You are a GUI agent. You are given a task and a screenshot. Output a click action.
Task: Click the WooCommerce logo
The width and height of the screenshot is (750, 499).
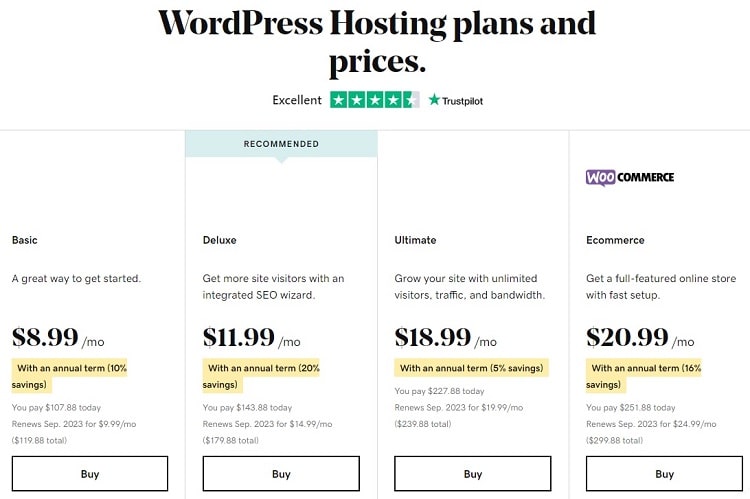point(629,177)
